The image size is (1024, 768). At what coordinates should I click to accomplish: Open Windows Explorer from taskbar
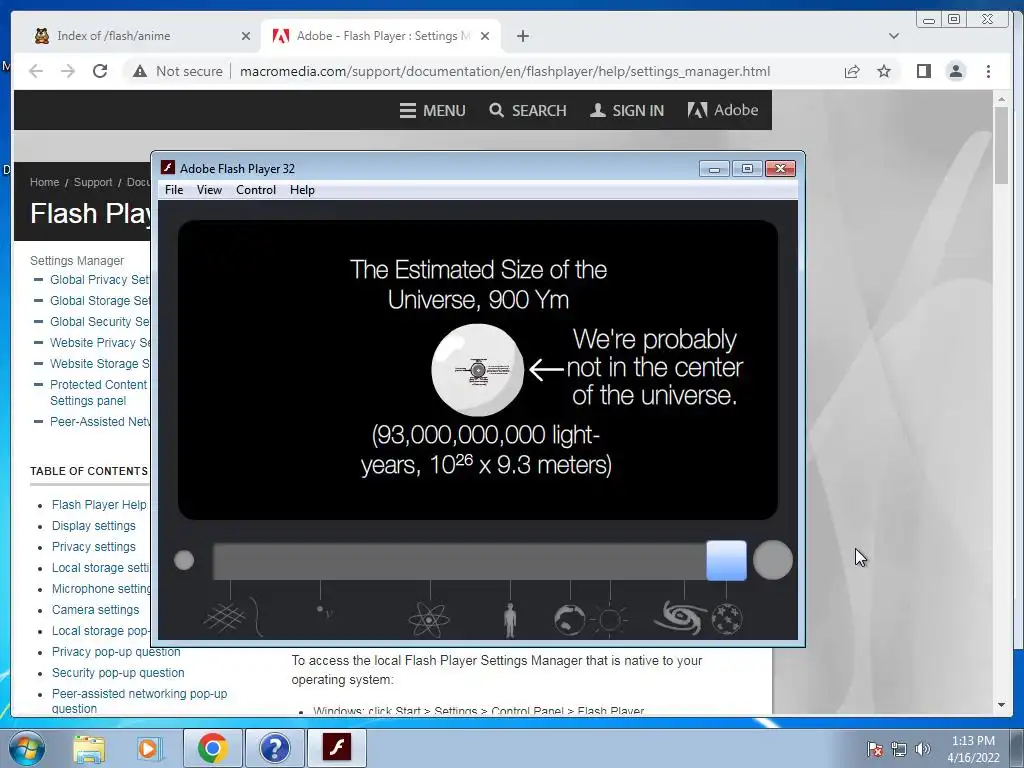pos(89,748)
